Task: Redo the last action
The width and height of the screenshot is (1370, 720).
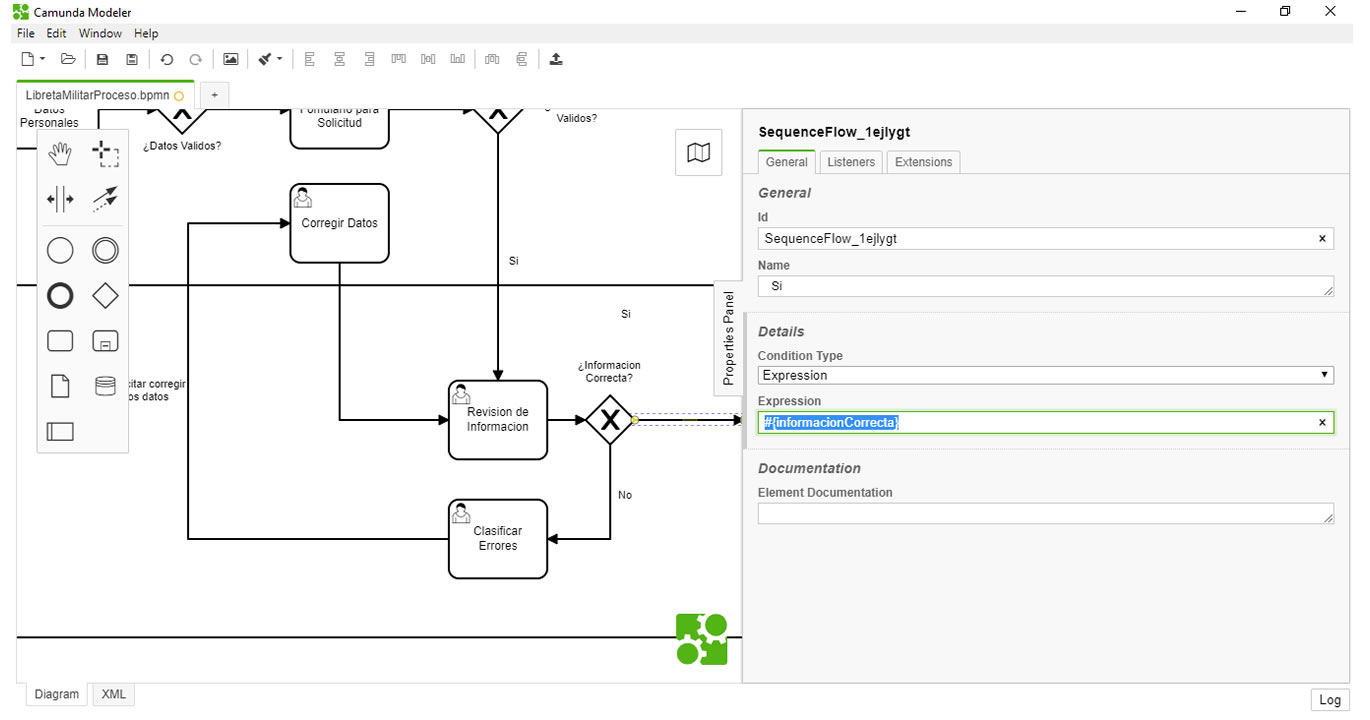Action: [196, 59]
